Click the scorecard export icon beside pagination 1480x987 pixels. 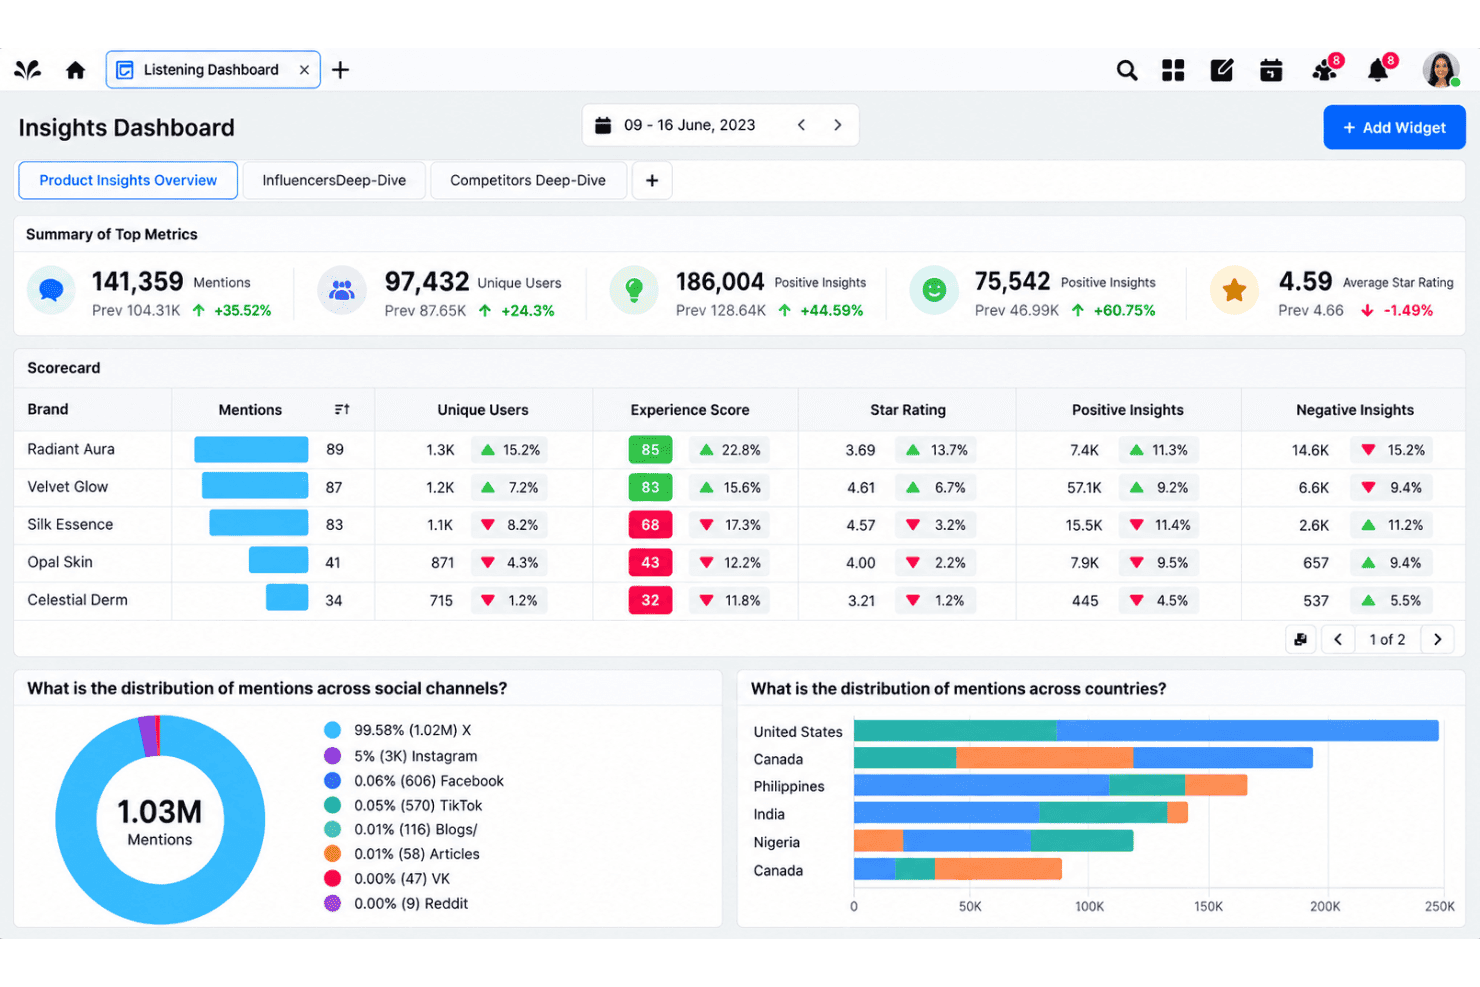click(1300, 639)
